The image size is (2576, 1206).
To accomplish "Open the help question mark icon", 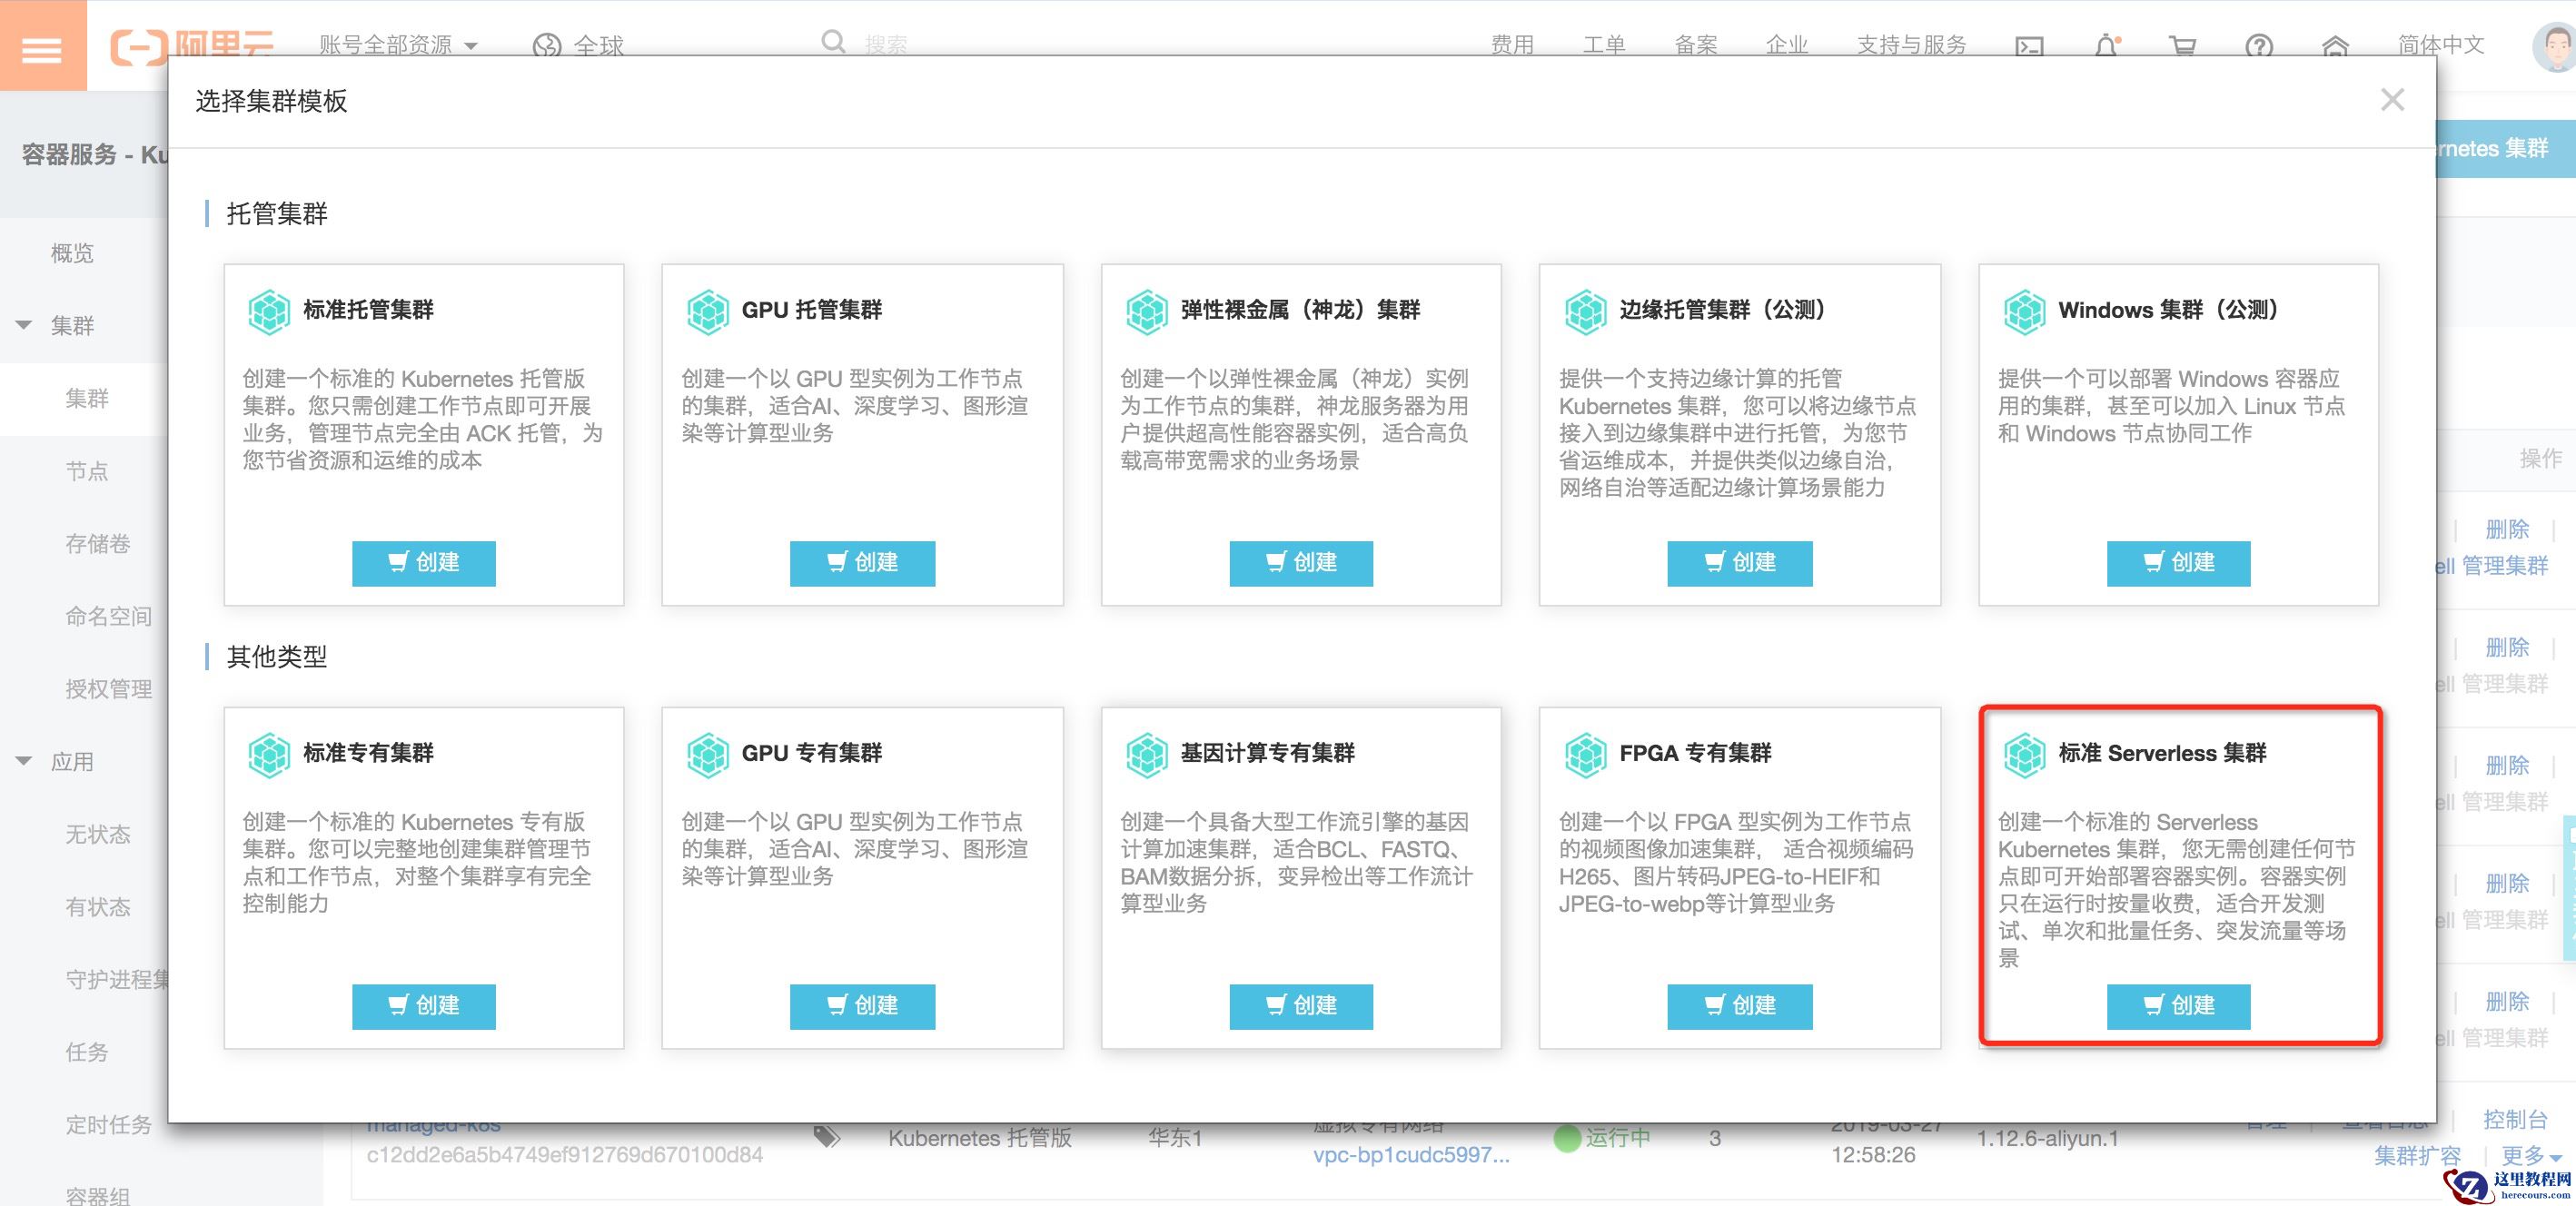I will tap(2259, 46).
